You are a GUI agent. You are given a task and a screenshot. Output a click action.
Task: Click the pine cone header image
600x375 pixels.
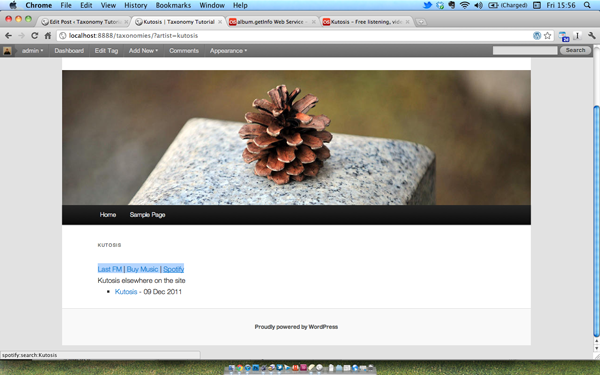[296, 137]
